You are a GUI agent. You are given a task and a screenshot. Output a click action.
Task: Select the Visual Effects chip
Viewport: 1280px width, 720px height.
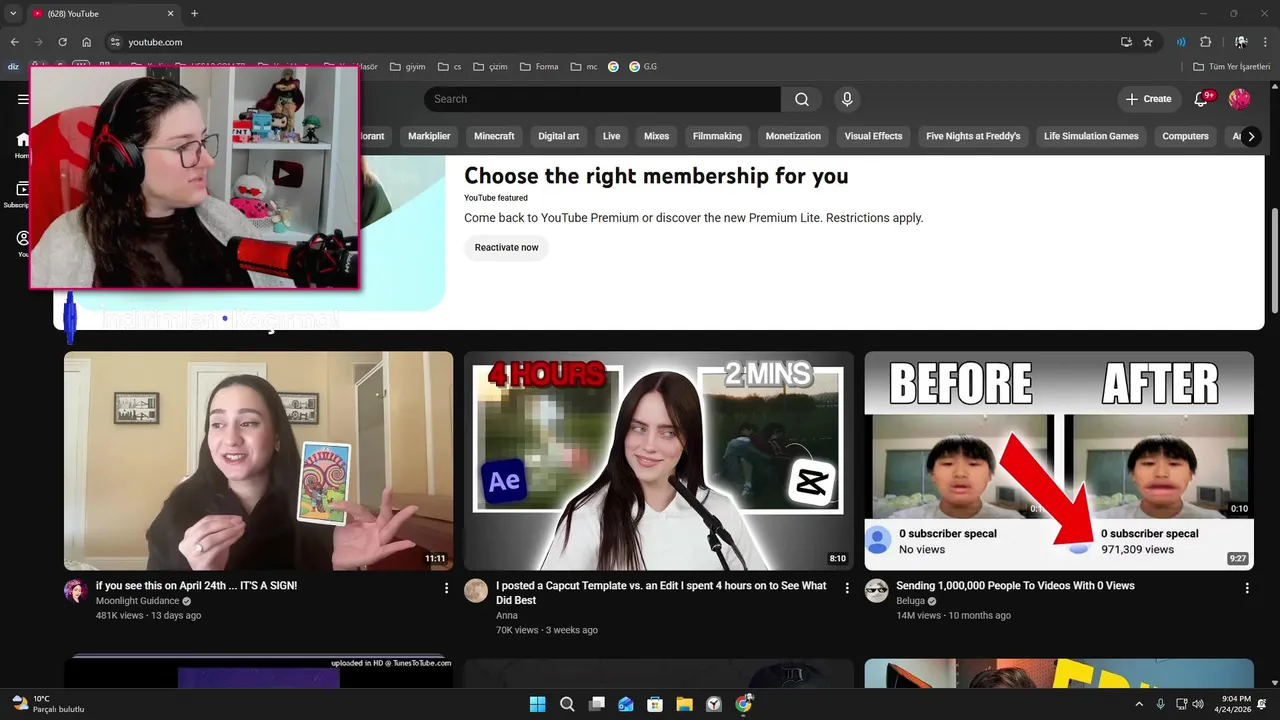click(873, 136)
